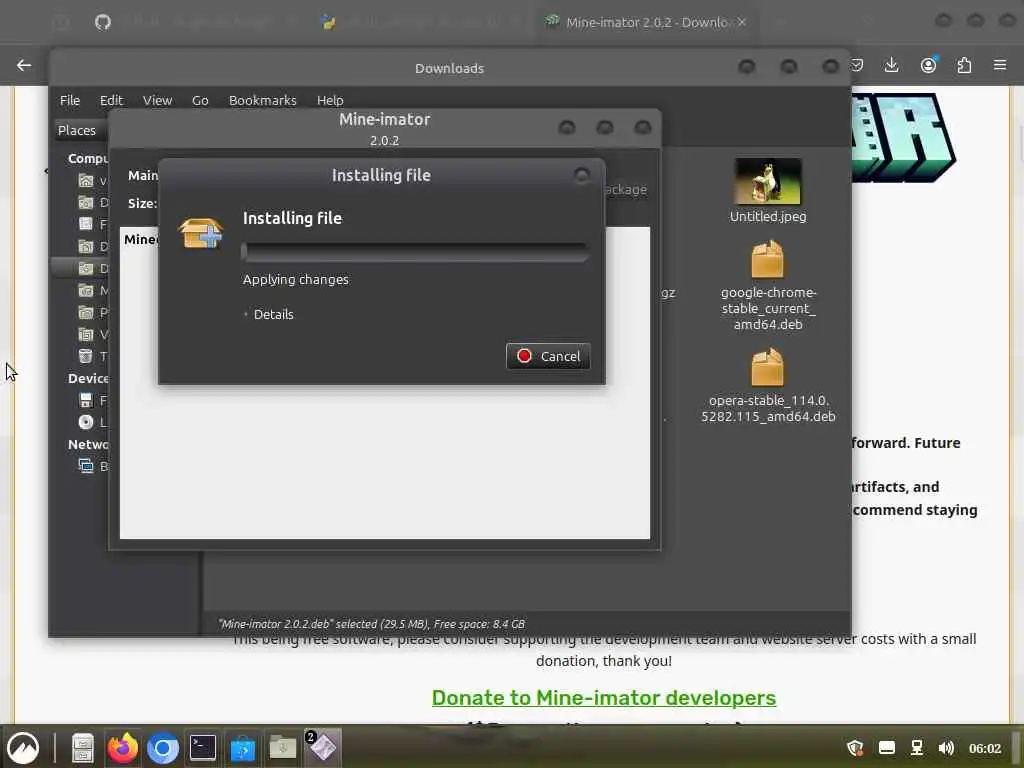Open the Firefox downloads panel
Viewport: 1024px width, 768px height.
(x=891, y=65)
